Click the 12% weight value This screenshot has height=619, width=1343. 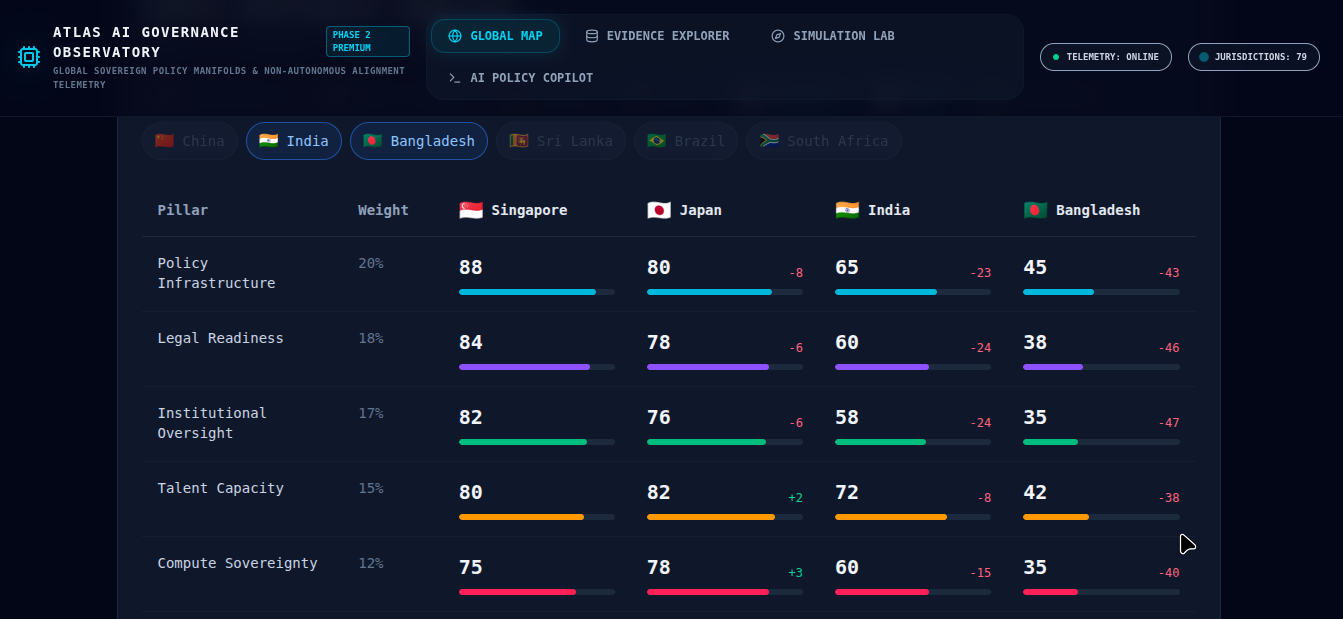pos(371,563)
